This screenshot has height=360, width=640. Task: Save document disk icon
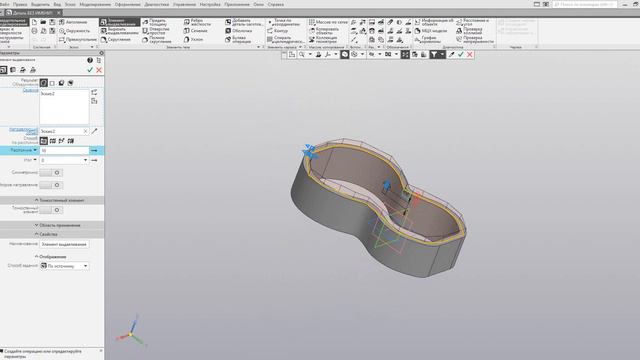tap(52, 22)
